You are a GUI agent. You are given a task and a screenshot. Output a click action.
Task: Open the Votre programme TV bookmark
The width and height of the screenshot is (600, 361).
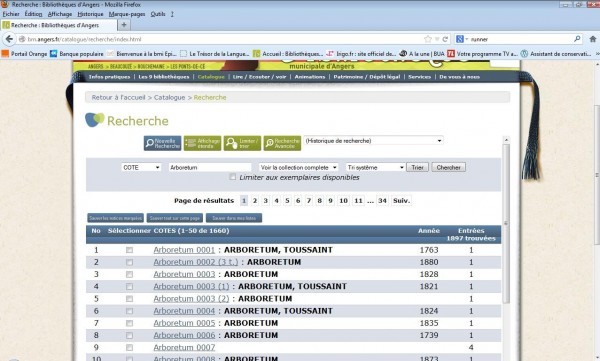(x=483, y=54)
